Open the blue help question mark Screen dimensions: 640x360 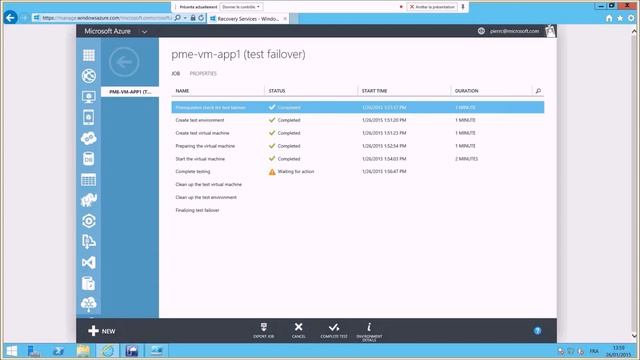[x=538, y=331]
